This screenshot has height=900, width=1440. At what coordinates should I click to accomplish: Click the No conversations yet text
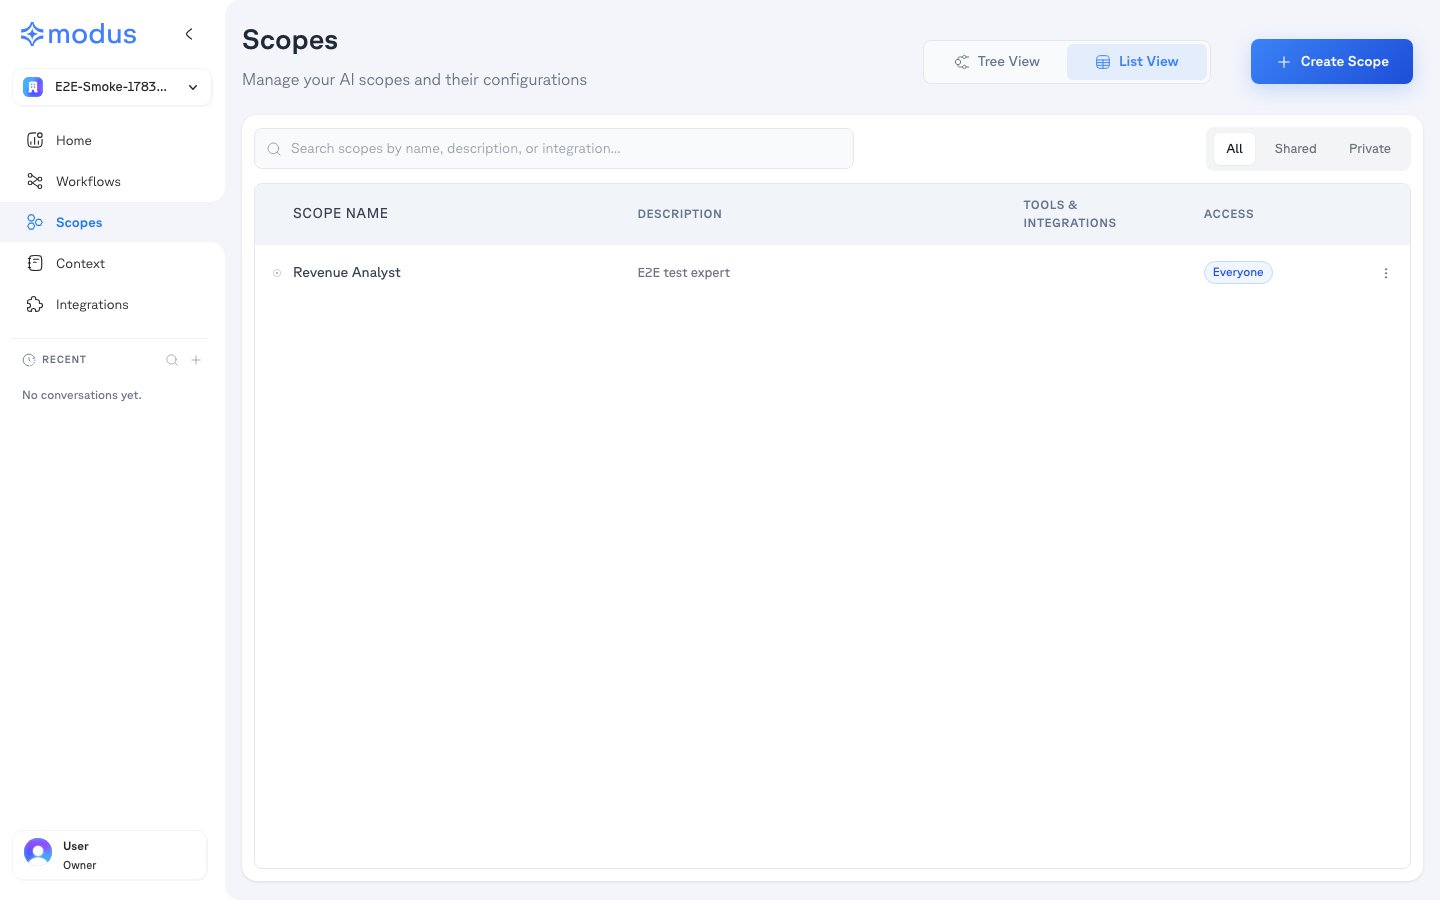(x=82, y=395)
